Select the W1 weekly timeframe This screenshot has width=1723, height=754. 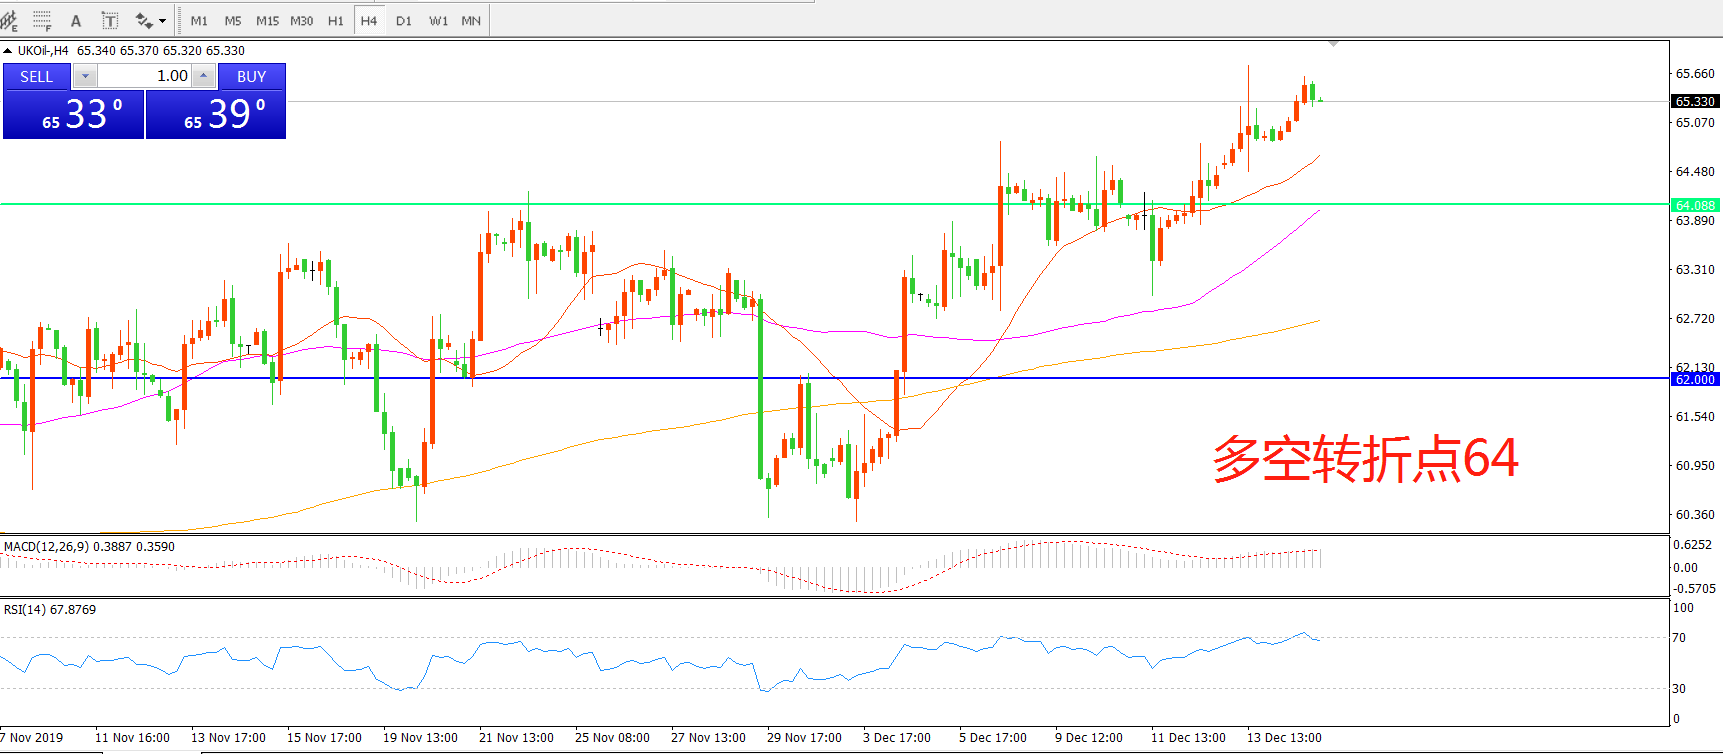[438, 20]
